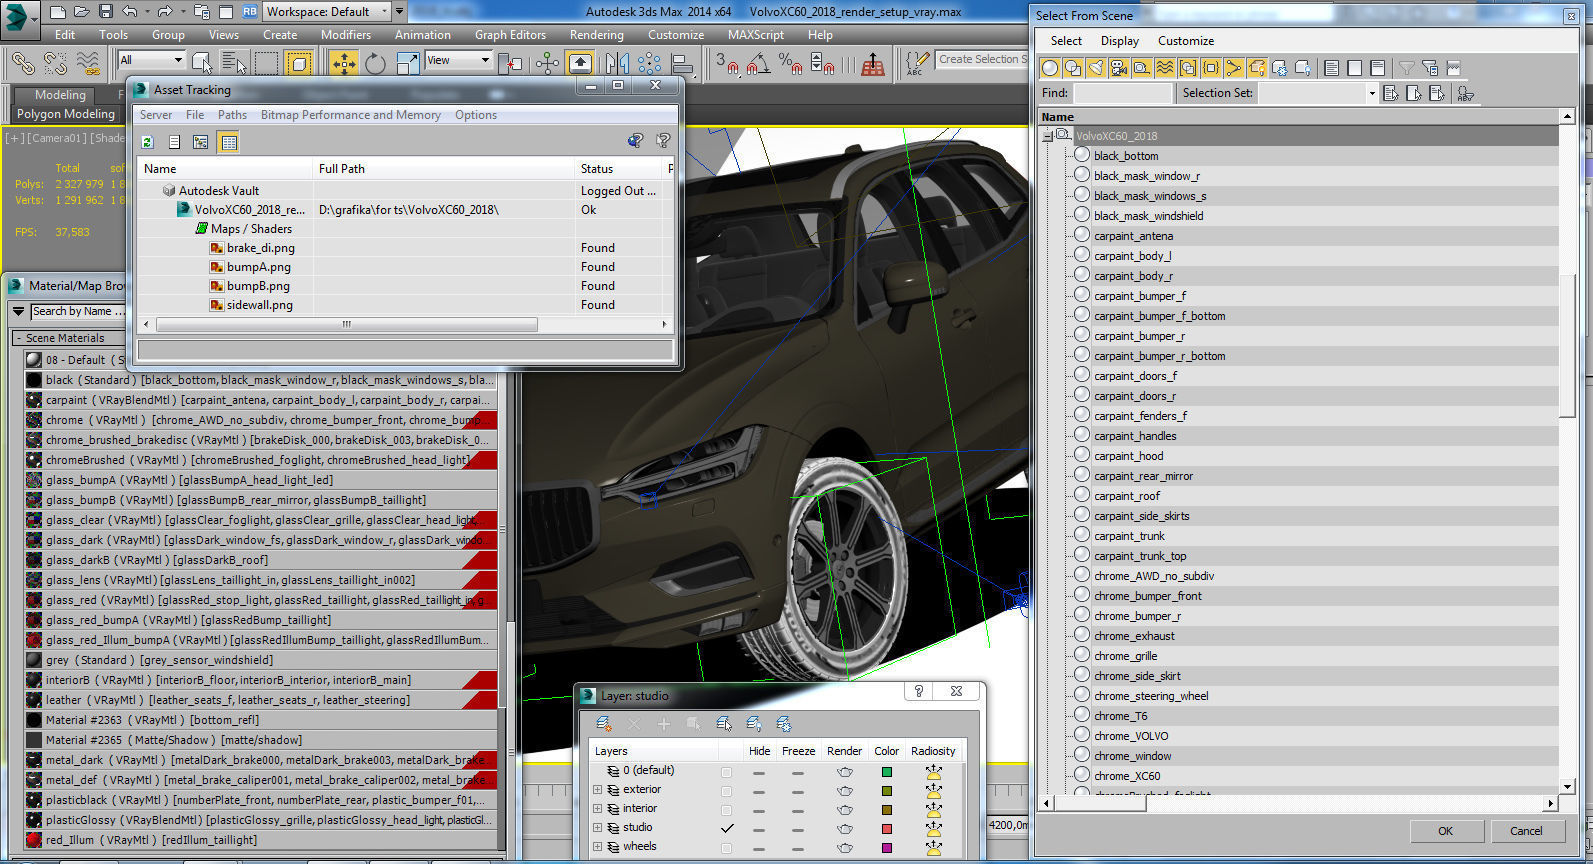Image resolution: width=1593 pixels, height=864 pixels.
Task: Expand the exterior layer
Action: coord(598,790)
